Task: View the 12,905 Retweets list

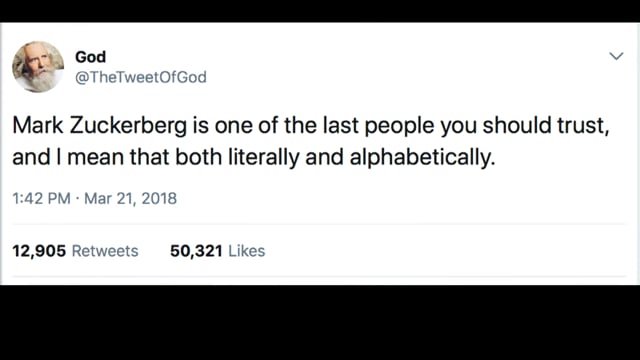Action: point(75,251)
